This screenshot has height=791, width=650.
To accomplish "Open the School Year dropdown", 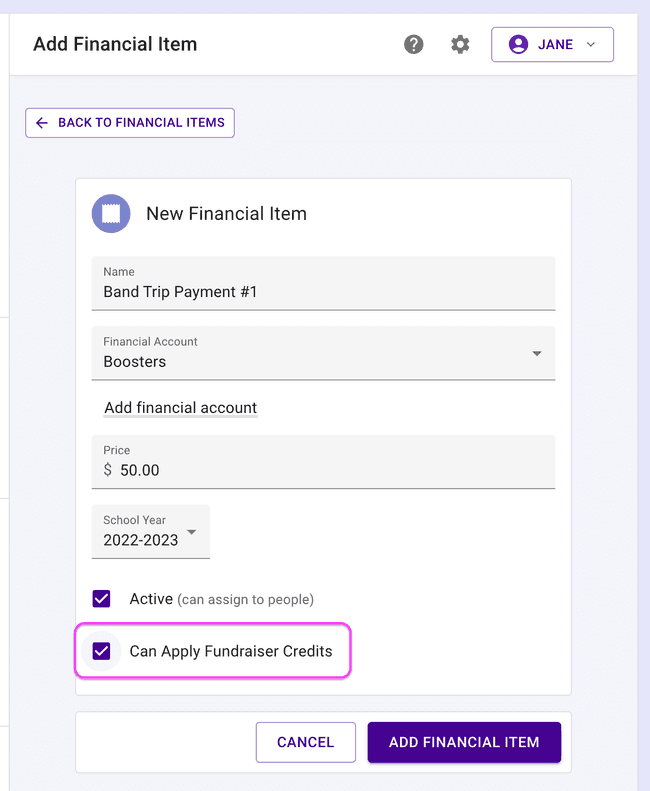I will tap(151, 531).
